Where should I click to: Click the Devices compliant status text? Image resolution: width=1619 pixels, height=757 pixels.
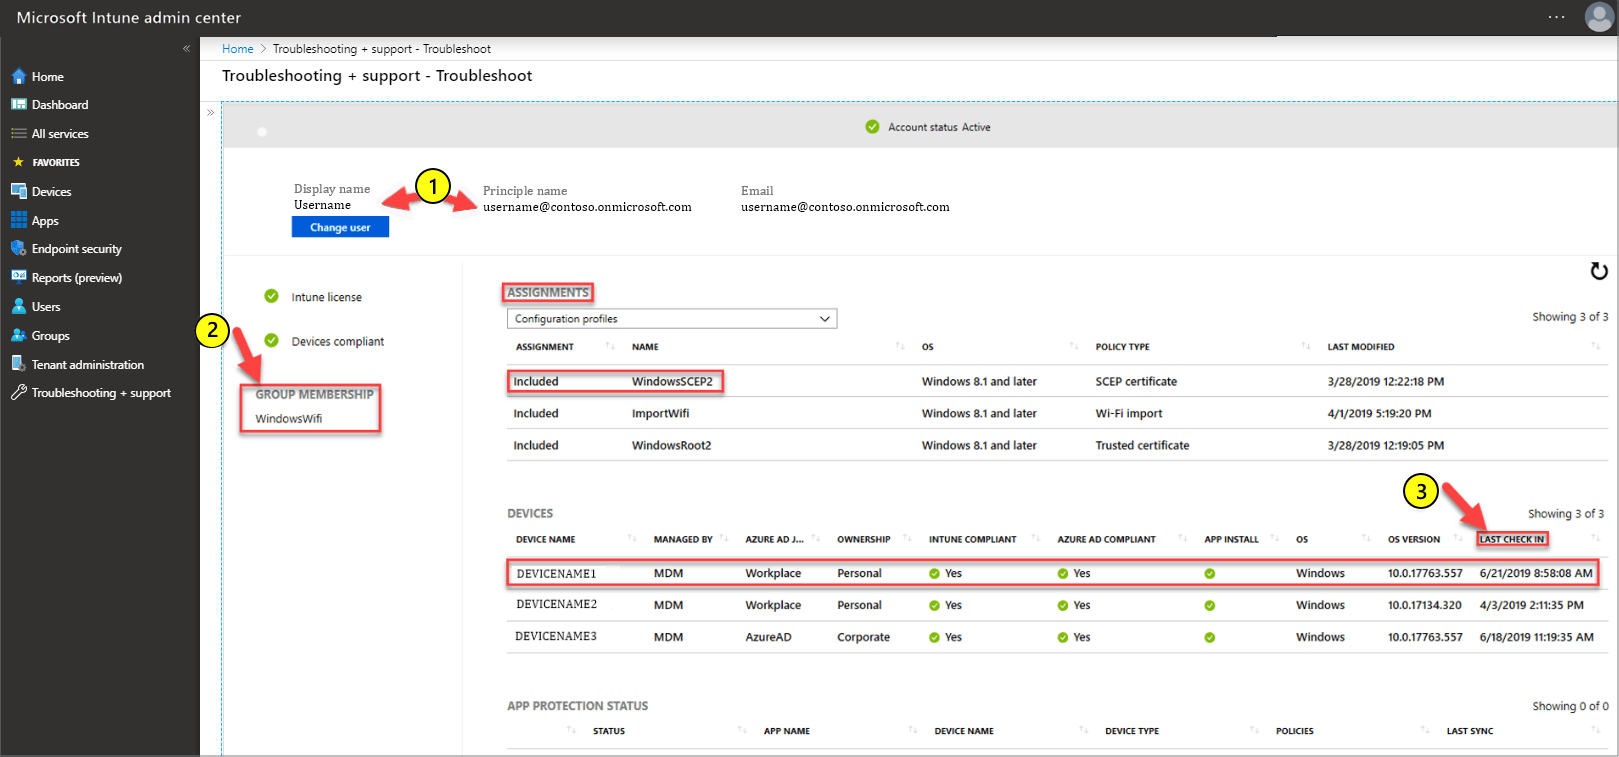(338, 342)
